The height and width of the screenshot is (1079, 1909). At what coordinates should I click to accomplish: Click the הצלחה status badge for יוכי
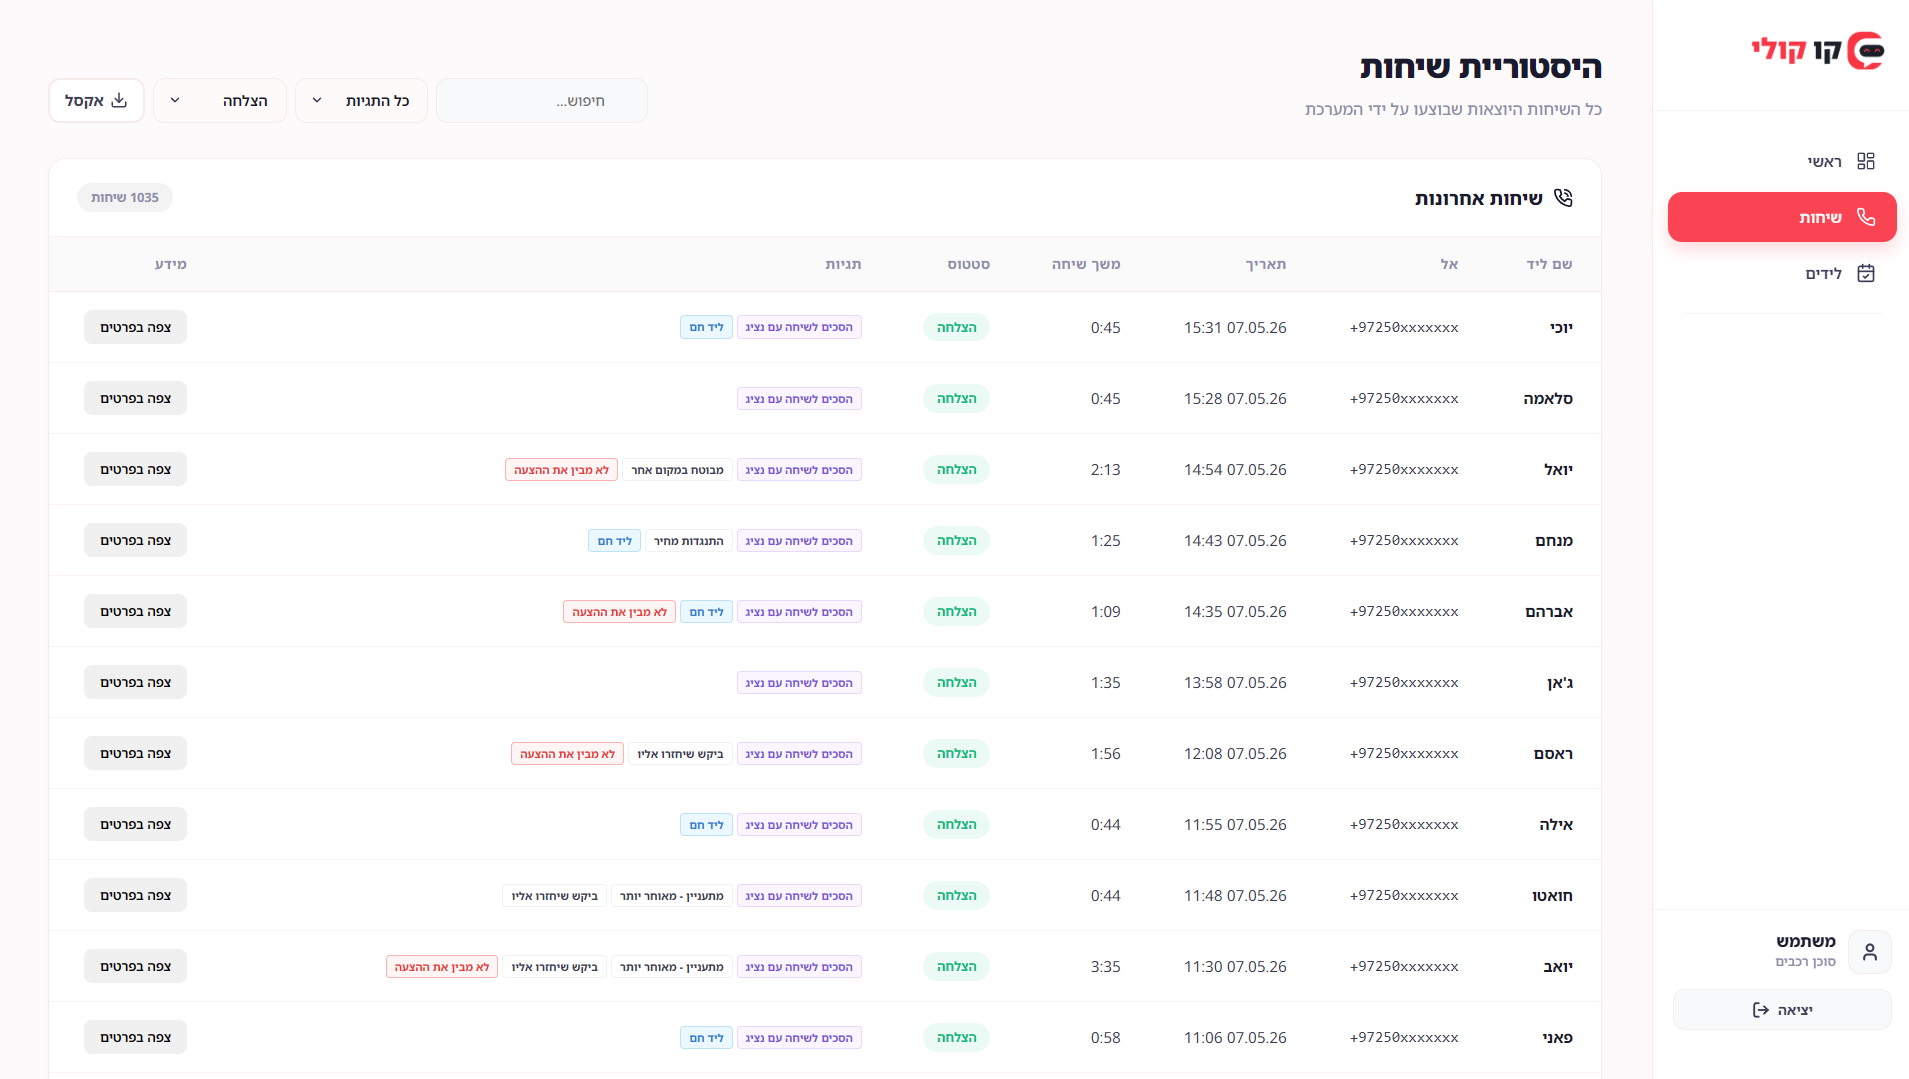[x=956, y=327]
